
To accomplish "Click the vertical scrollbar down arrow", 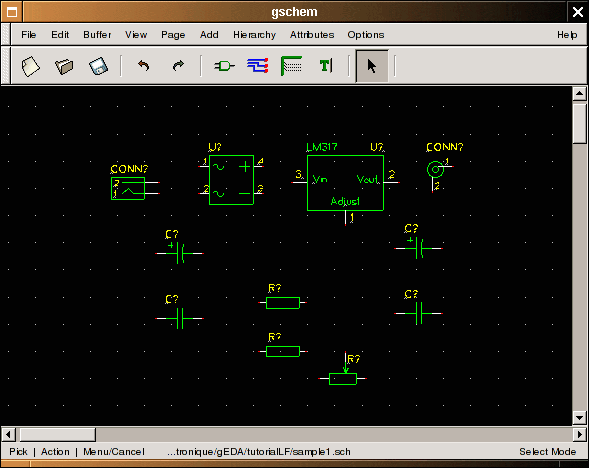I will 579,418.
